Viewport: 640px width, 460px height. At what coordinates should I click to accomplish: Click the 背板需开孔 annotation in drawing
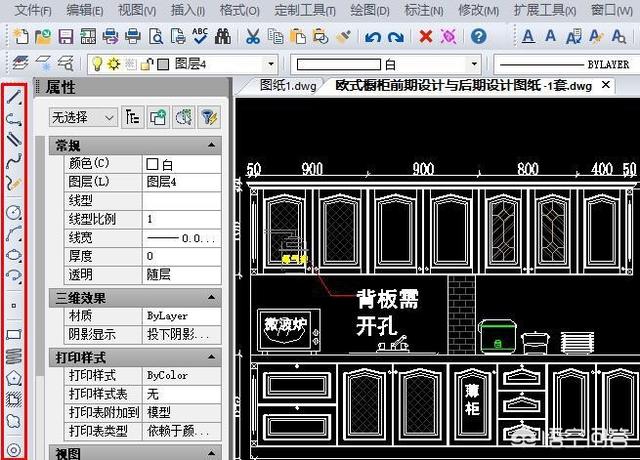[x=387, y=312]
